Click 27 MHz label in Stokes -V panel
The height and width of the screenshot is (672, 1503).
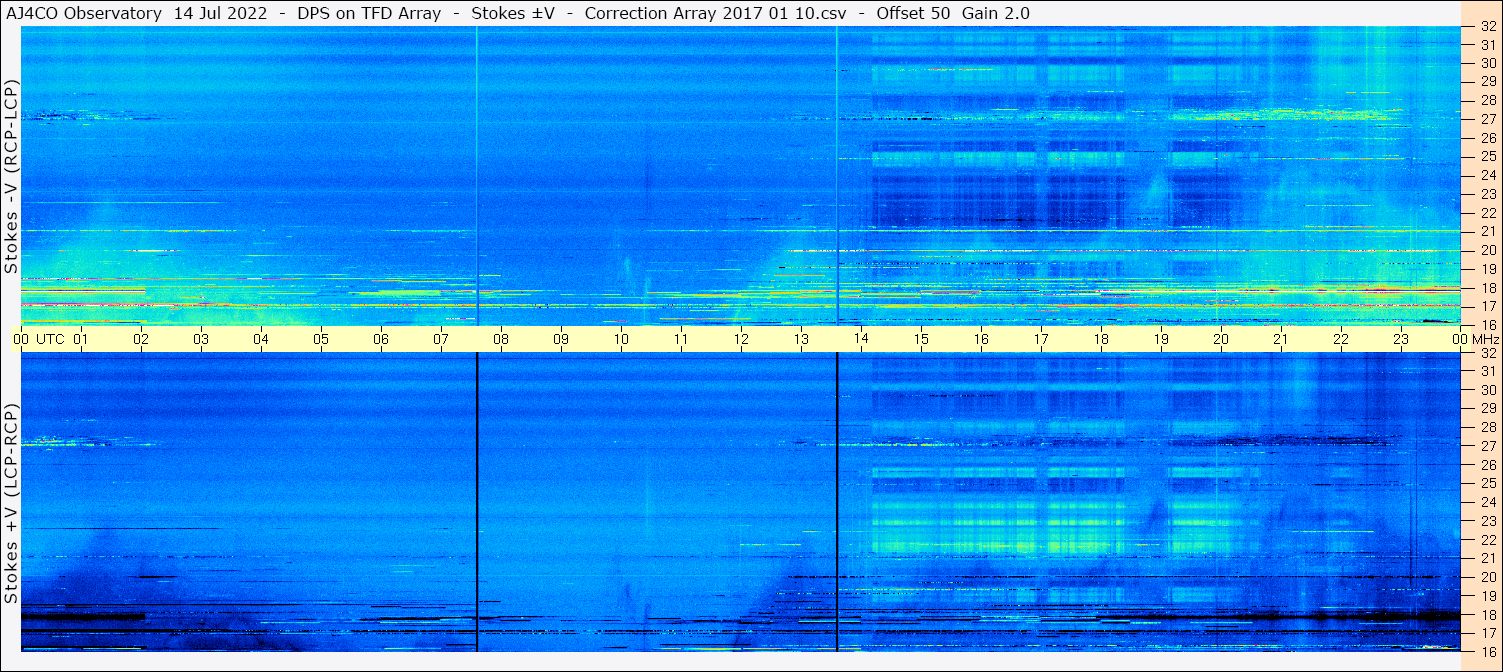1488,119
